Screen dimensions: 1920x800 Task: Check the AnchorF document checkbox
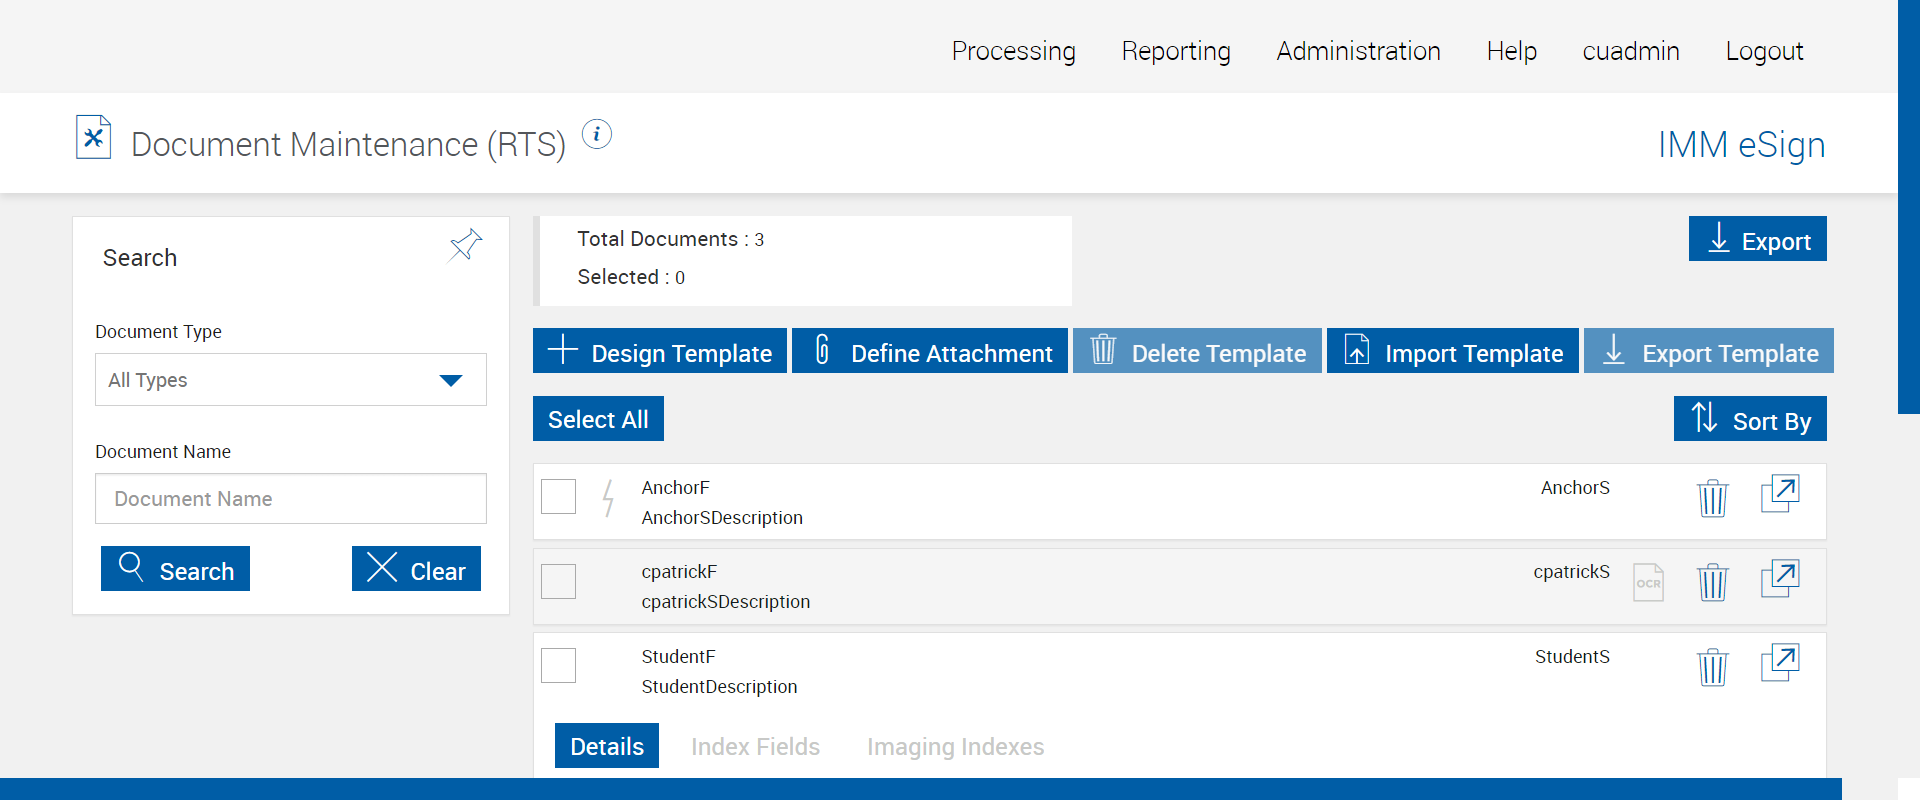tap(559, 497)
